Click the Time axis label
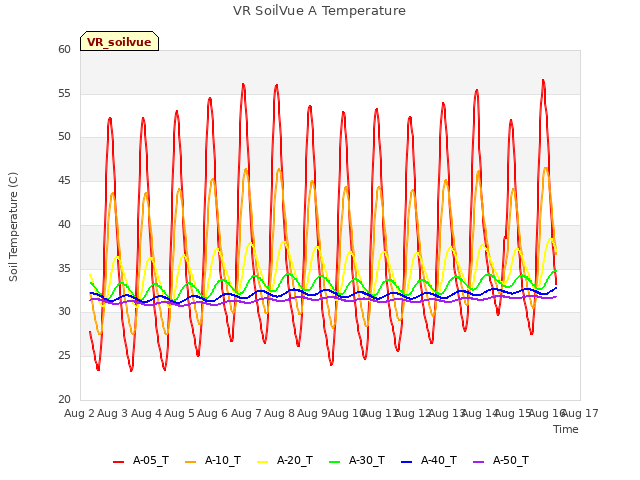Image resolution: width=640 pixels, height=480 pixels. point(565,429)
